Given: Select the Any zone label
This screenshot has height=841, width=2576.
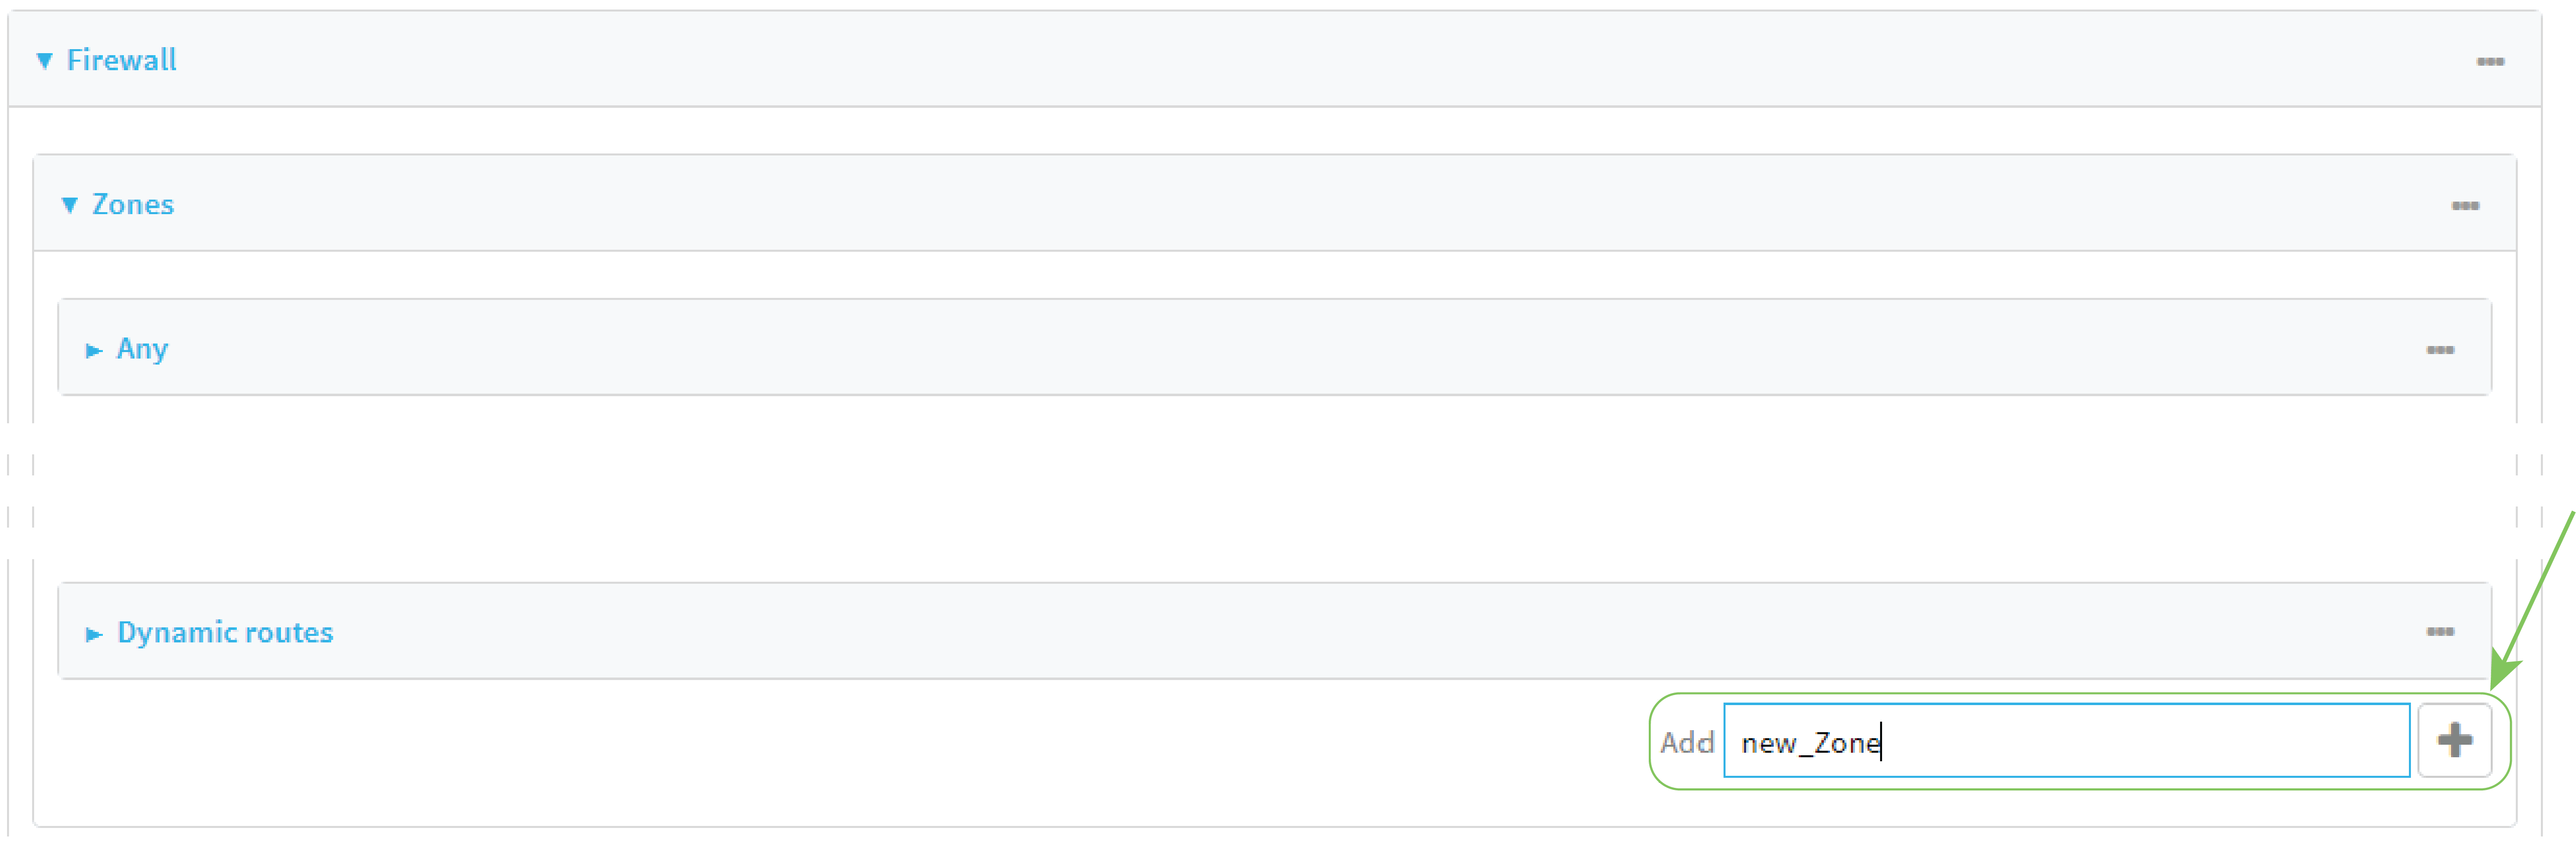Looking at the screenshot, I should (x=142, y=348).
